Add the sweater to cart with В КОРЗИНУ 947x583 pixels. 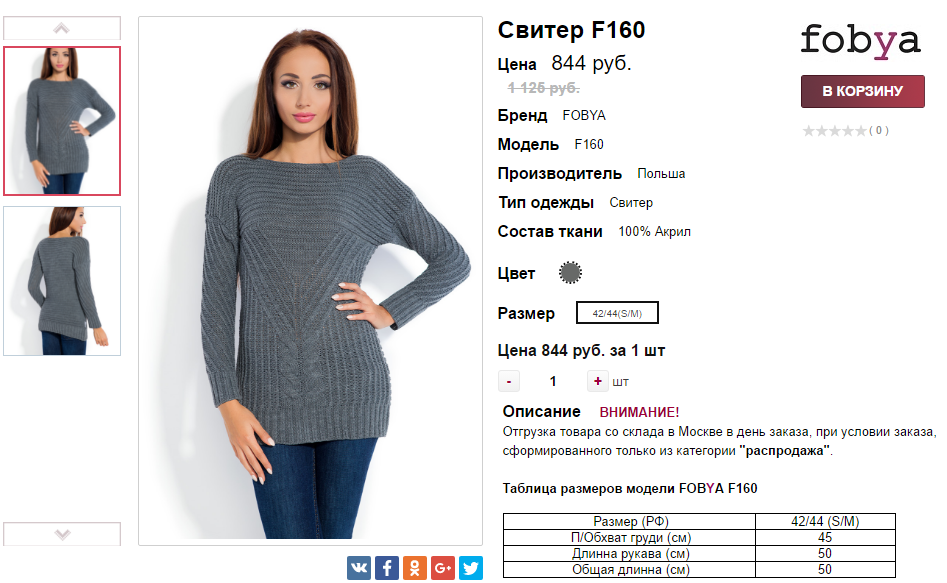862,91
